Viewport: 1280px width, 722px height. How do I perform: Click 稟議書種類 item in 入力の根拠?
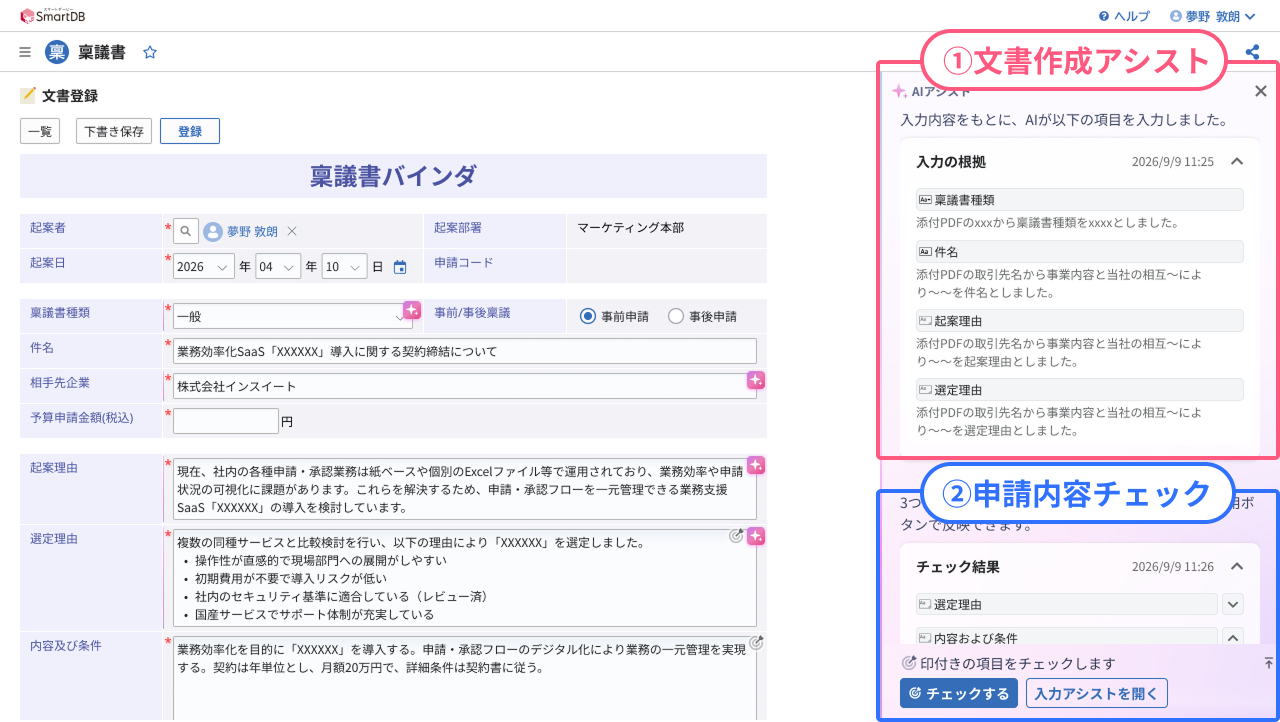[1080, 200]
